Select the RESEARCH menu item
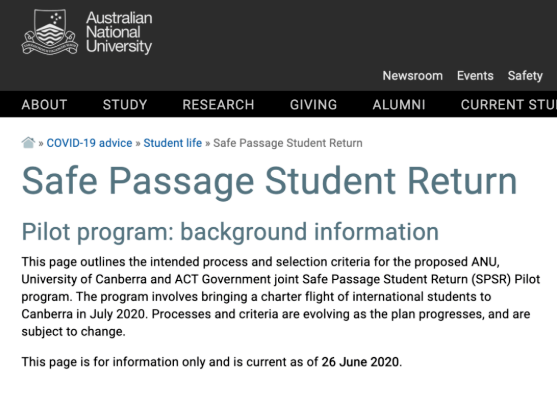557x401 pixels. (218, 105)
